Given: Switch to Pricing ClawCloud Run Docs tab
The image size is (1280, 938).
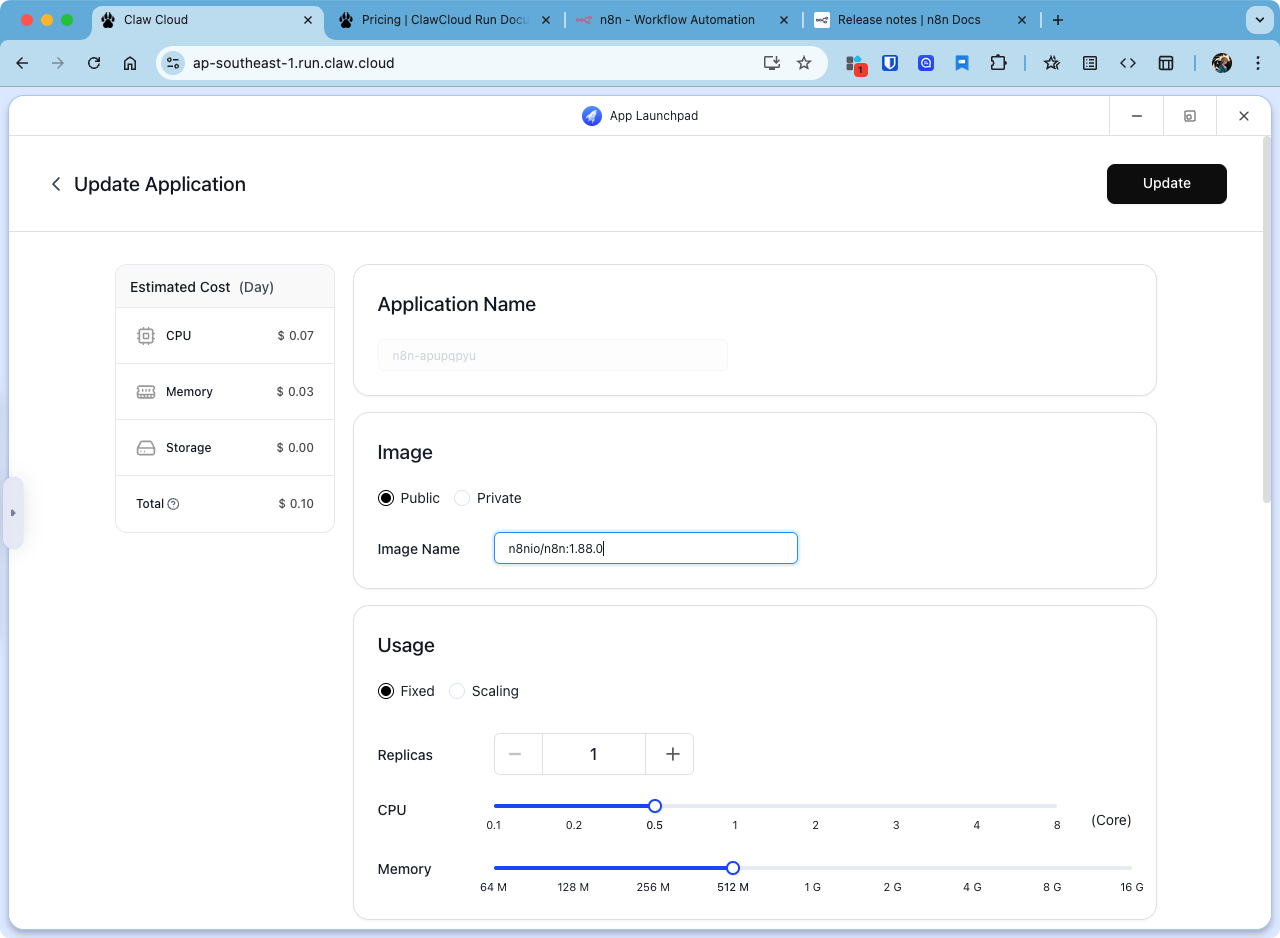Looking at the screenshot, I should point(446,20).
